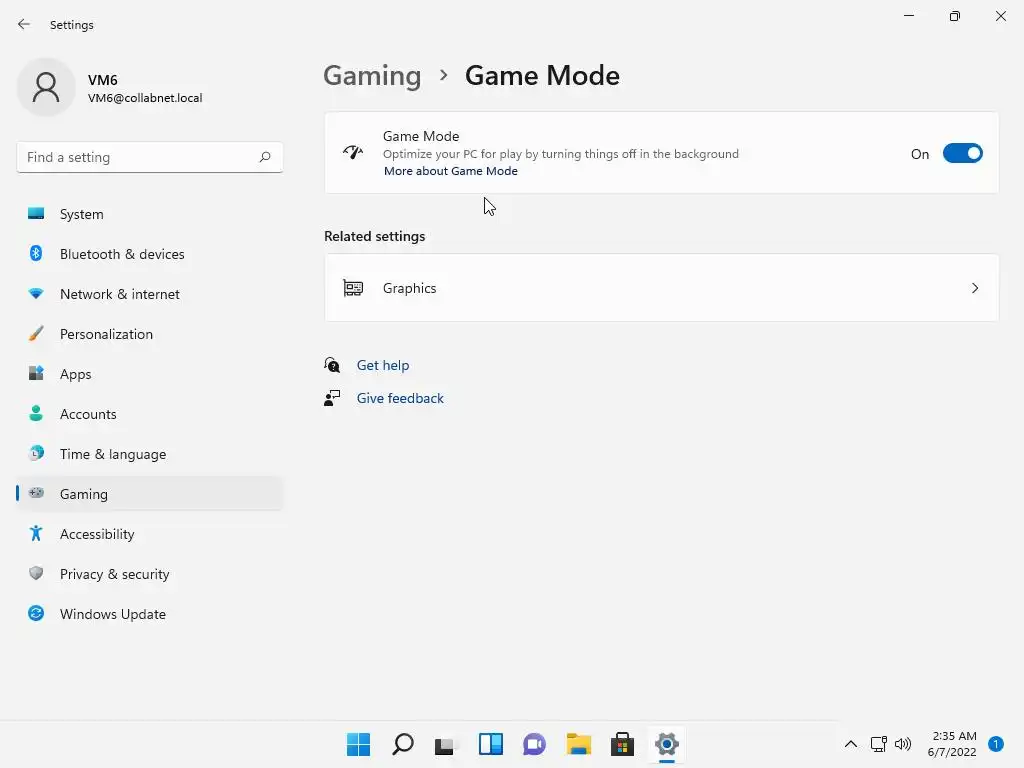Click the Give feedback person icon
The height and width of the screenshot is (768, 1024).
click(x=332, y=398)
